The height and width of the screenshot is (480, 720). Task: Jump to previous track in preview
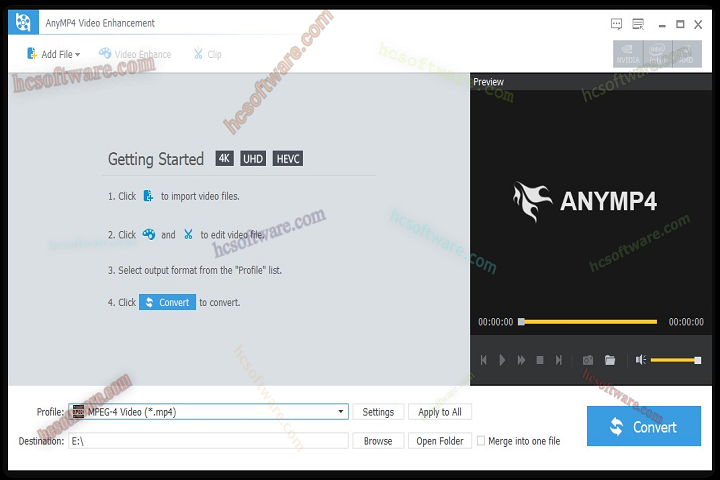coord(484,360)
